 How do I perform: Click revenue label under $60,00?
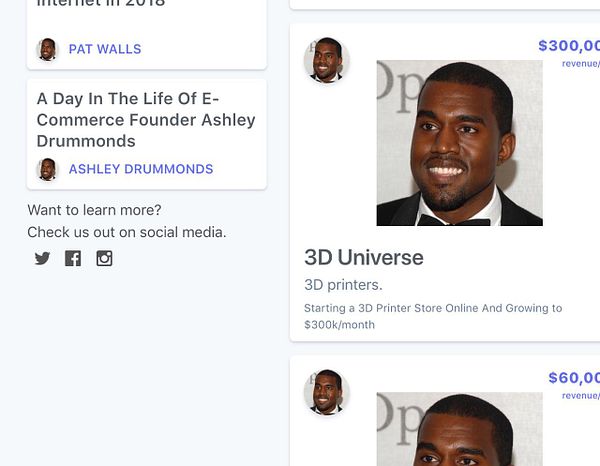click(581, 396)
